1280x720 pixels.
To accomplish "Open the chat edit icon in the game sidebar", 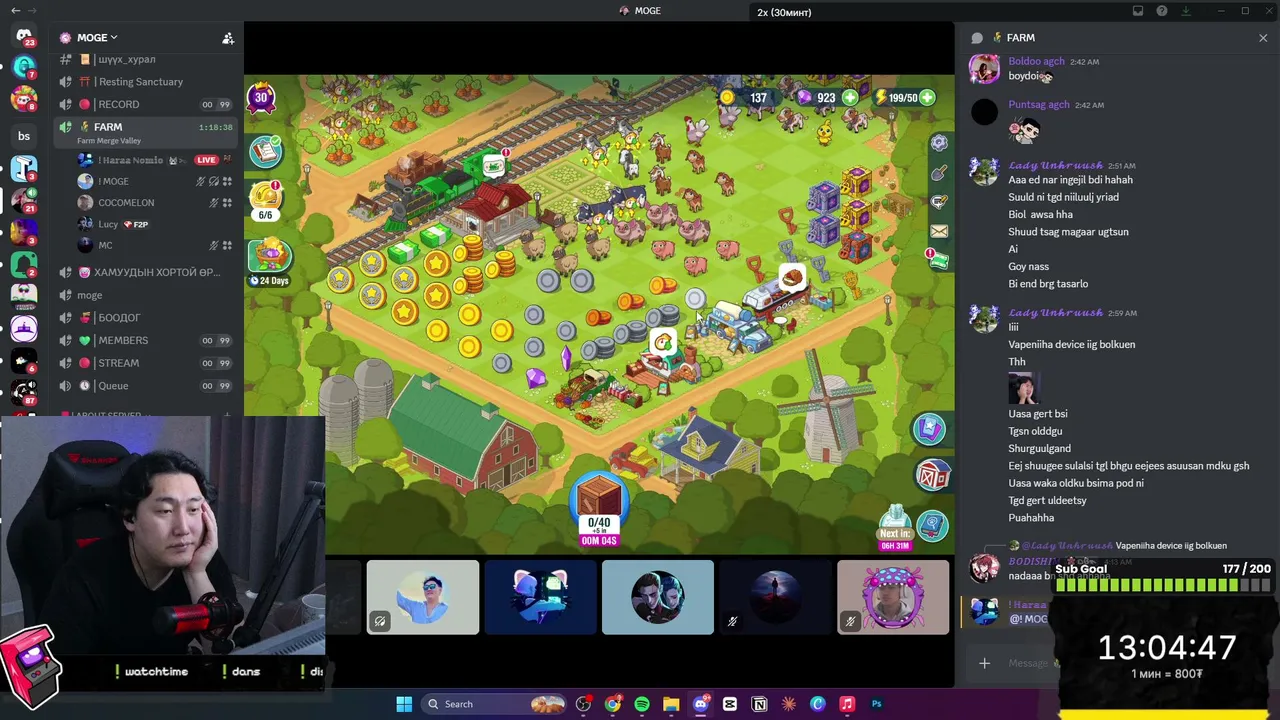I will coord(939,202).
